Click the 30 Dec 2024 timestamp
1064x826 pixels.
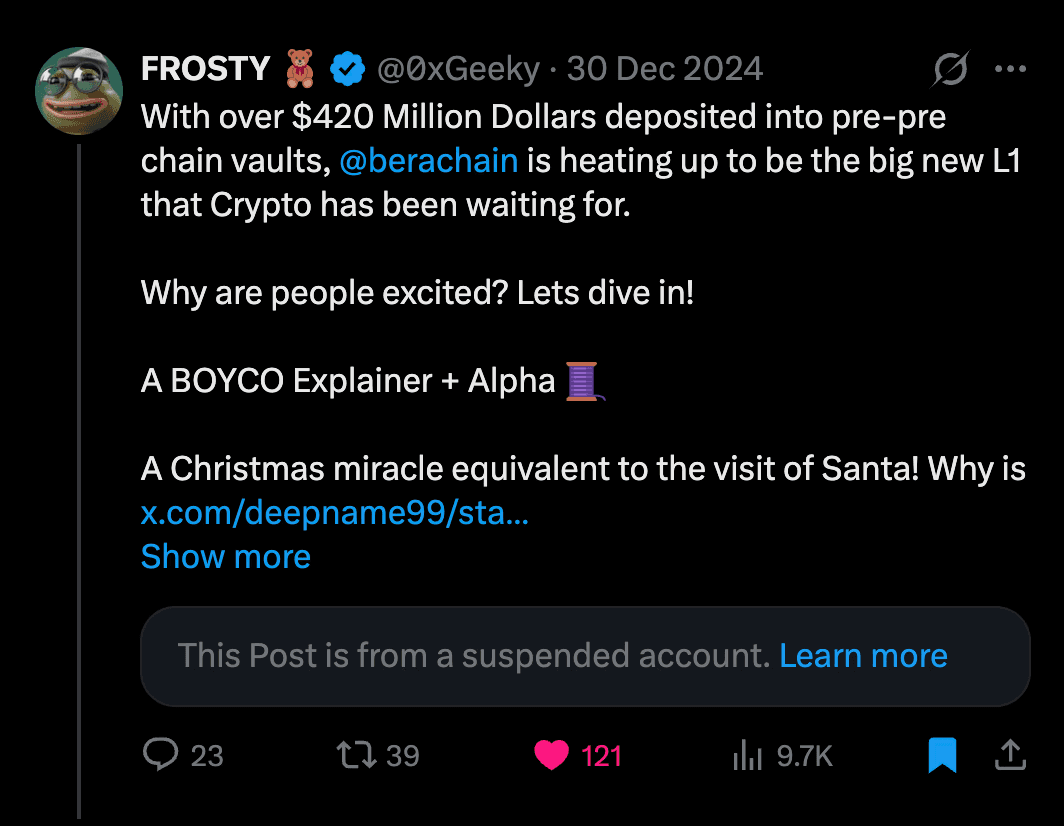coord(666,68)
